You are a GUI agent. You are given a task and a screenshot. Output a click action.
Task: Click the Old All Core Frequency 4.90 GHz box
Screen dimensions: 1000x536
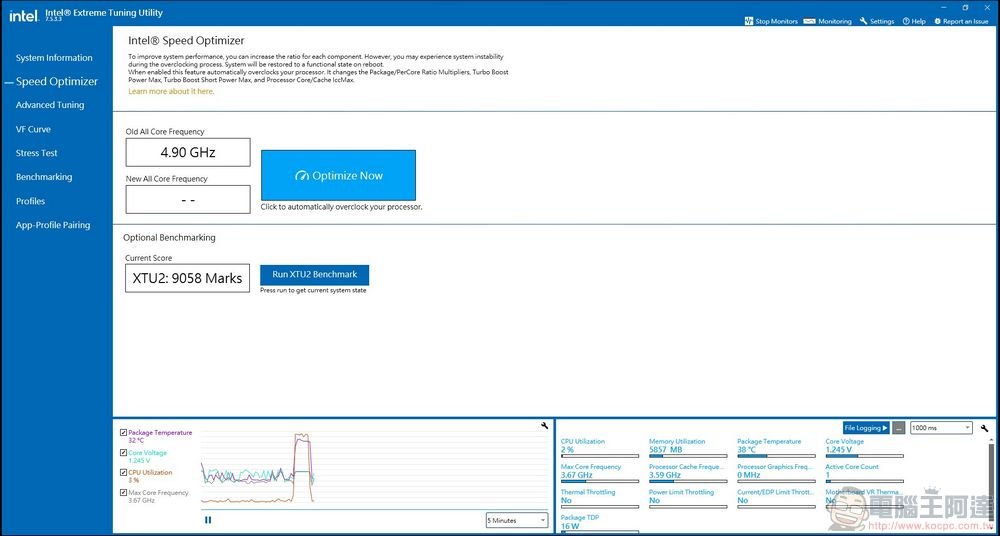188,153
